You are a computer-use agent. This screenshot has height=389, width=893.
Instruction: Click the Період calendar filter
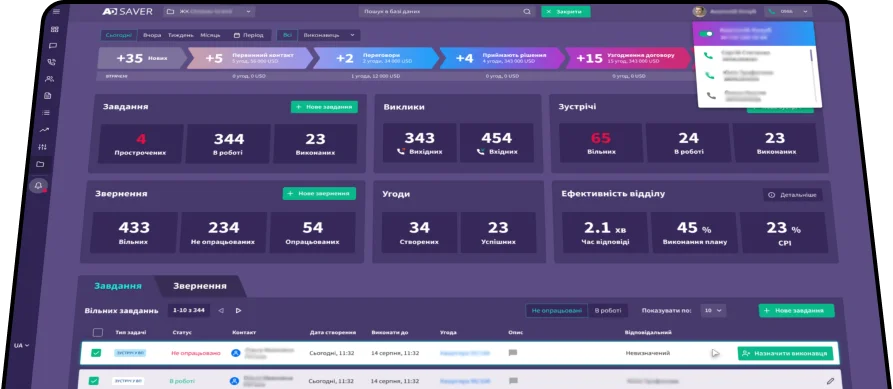(248, 35)
